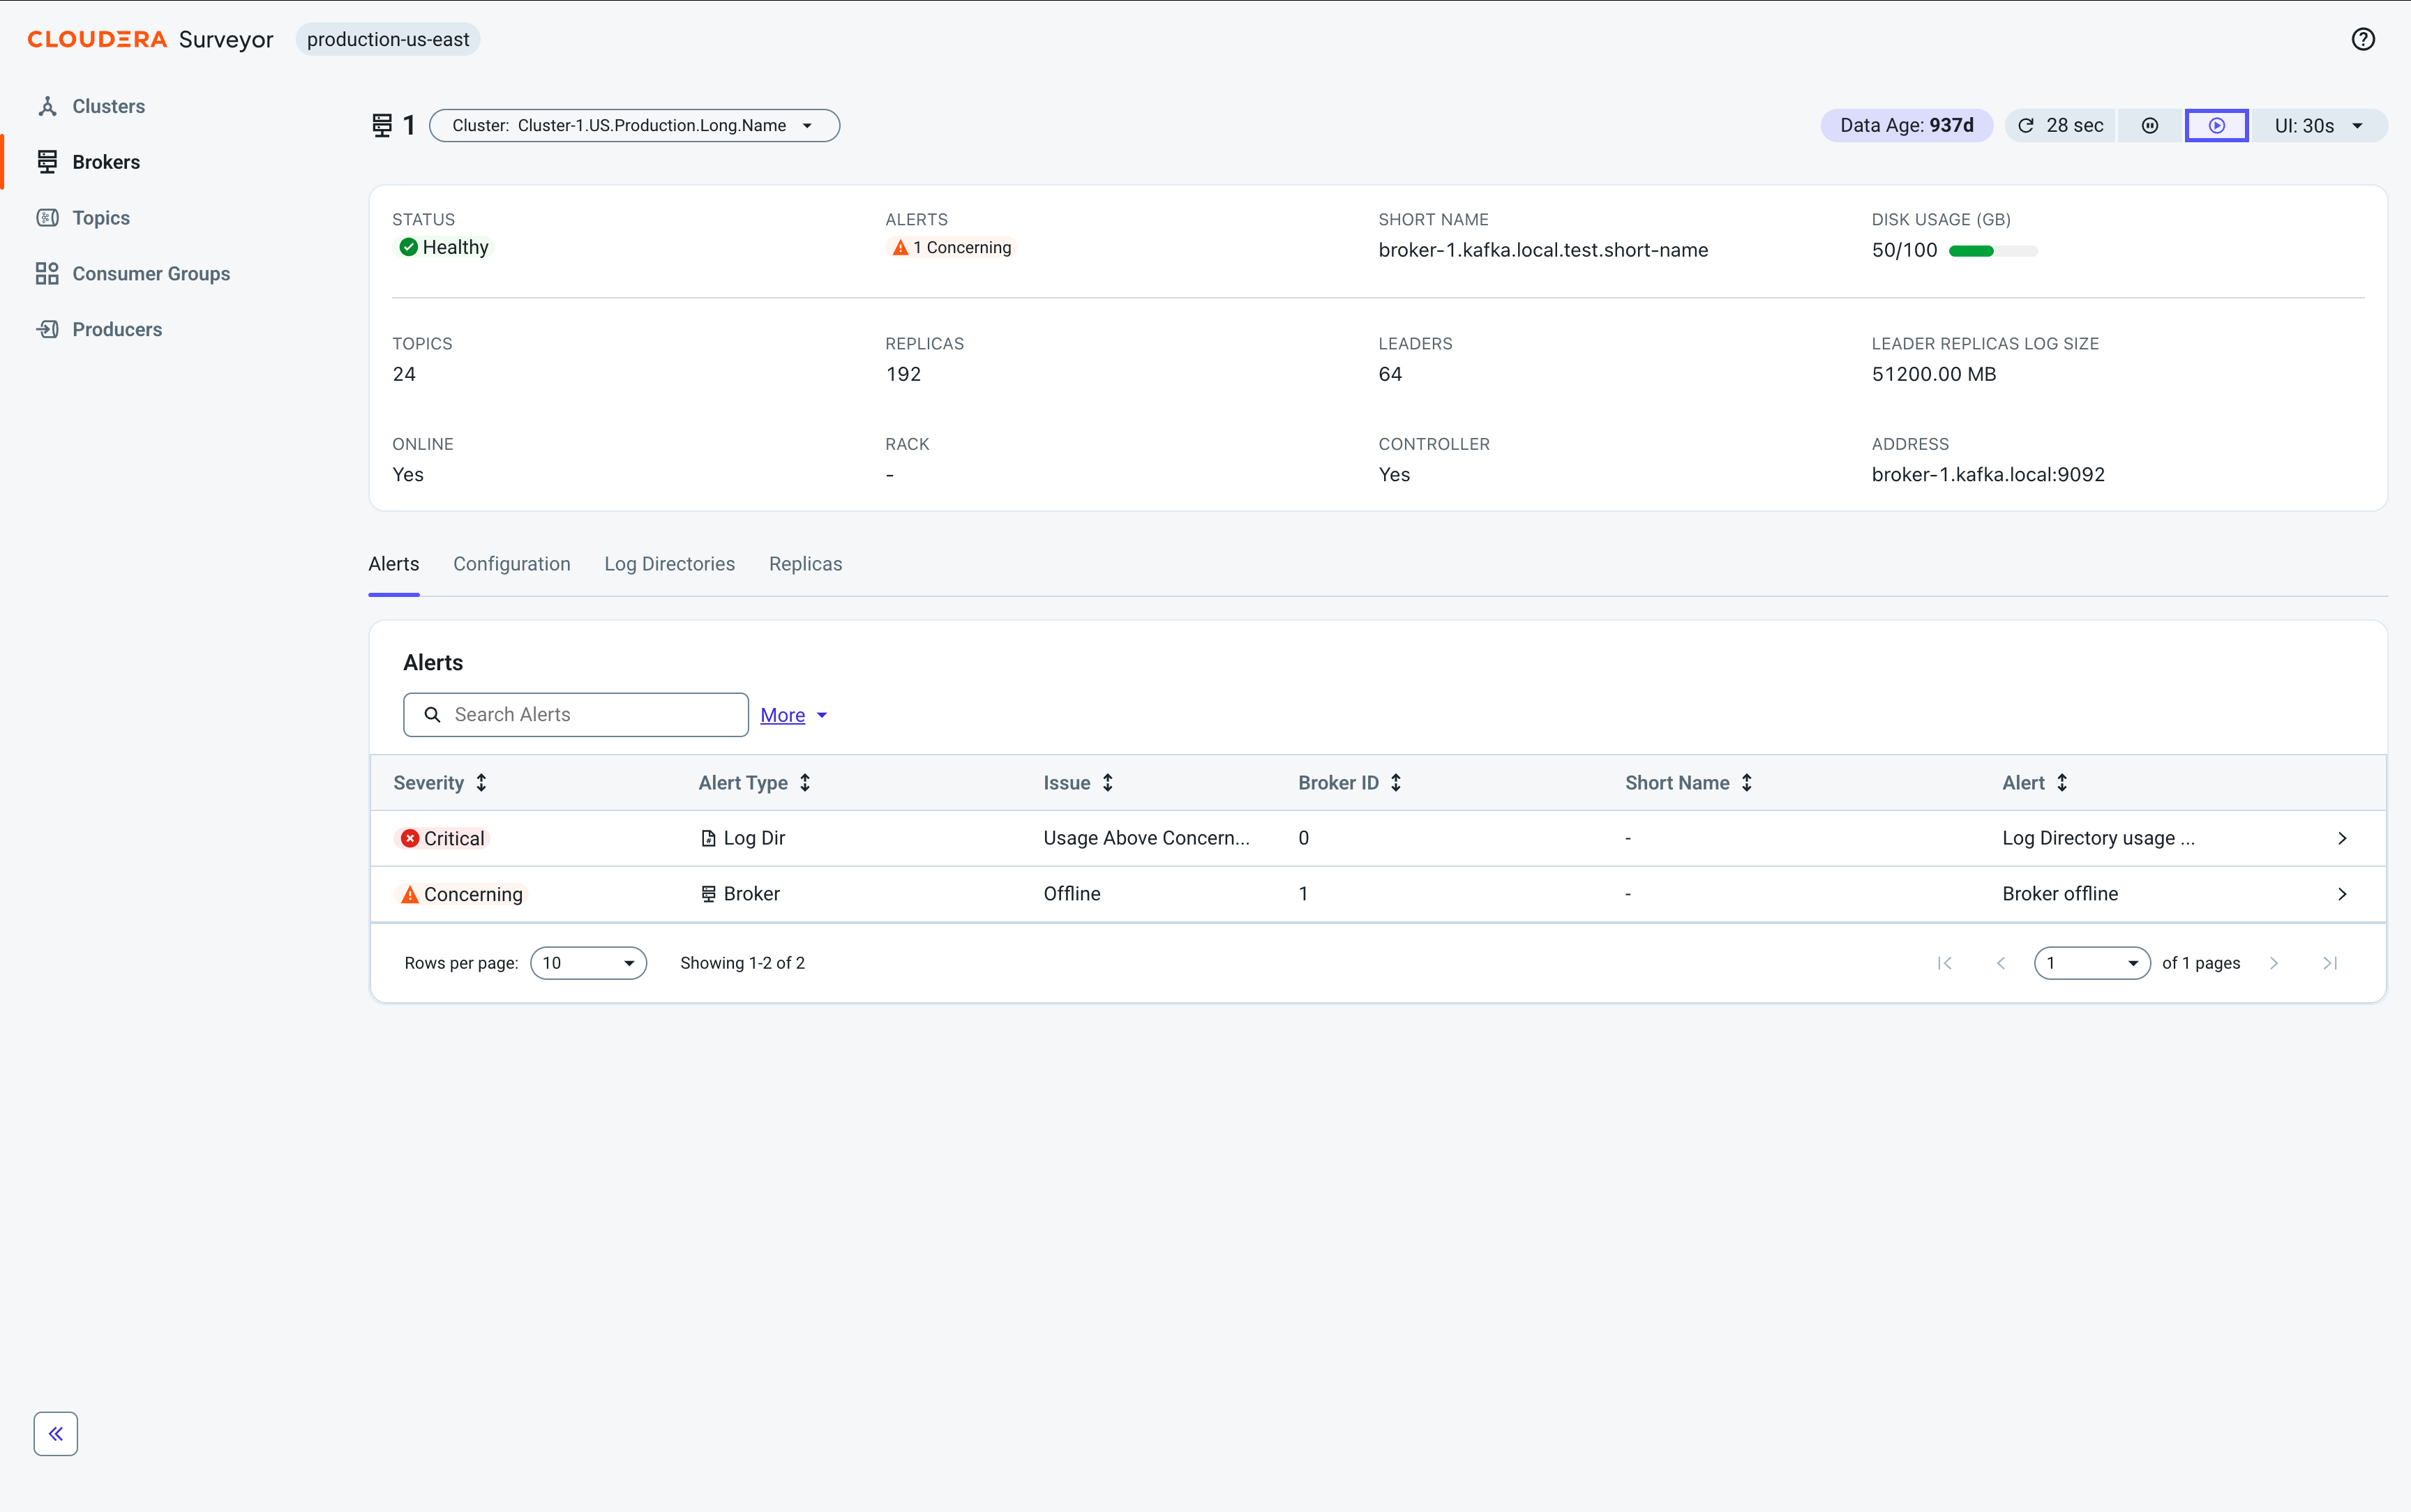Switch to the Log Directories tab
Screen dimensions: 2411x1512
pyautogui.click(x=669, y=564)
